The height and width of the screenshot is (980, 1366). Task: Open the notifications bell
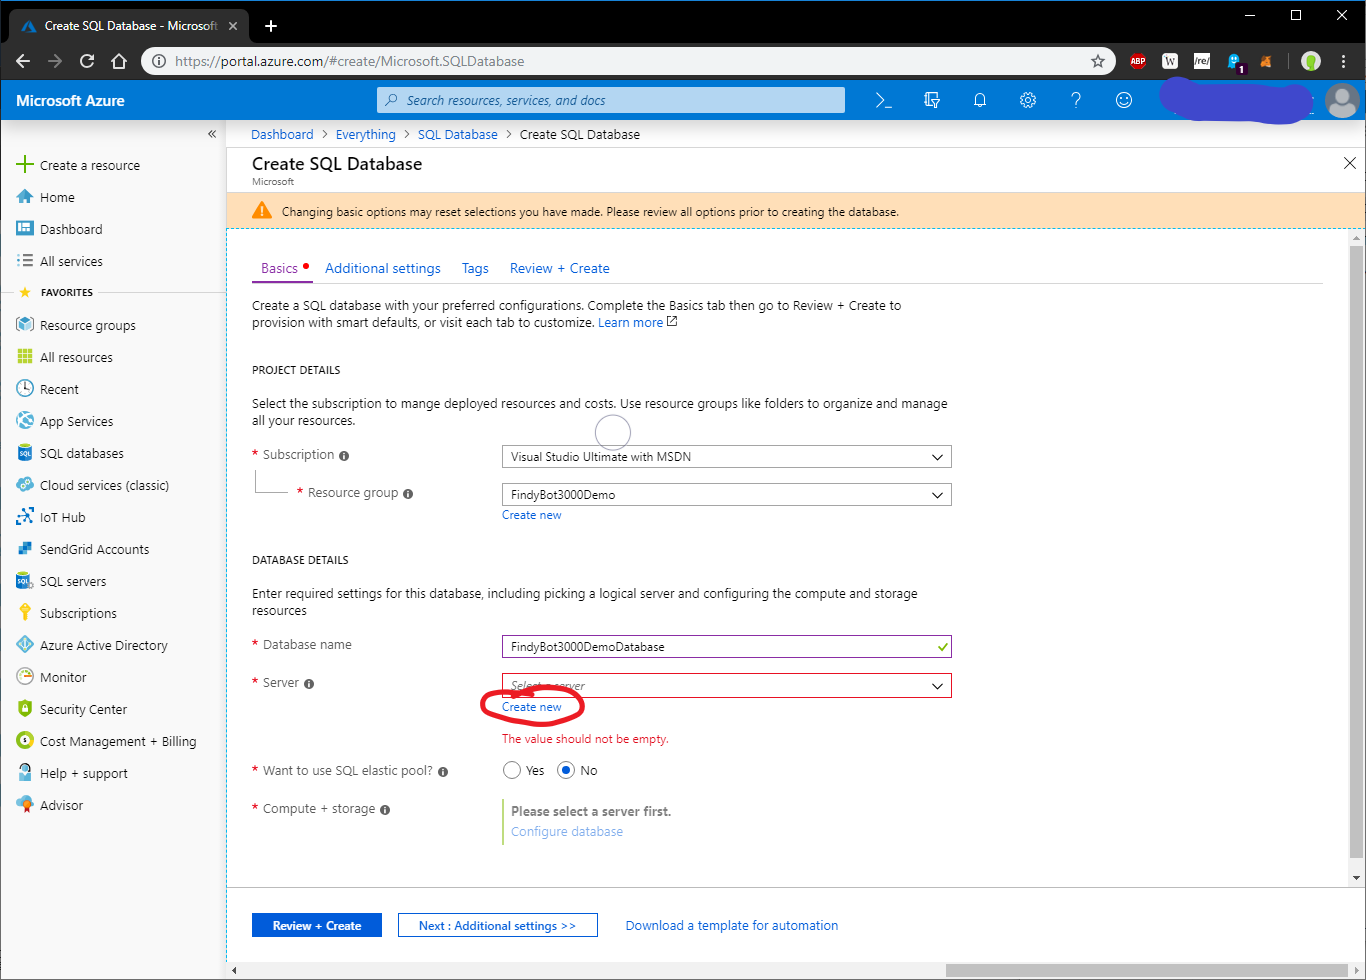pyautogui.click(x=980, y=100)
